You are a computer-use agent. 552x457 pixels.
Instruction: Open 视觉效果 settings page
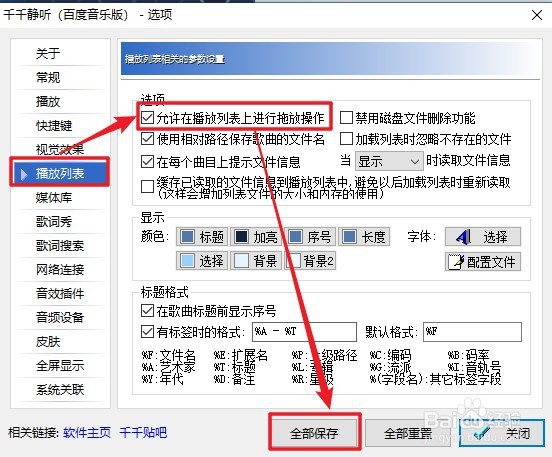[59, 149]
